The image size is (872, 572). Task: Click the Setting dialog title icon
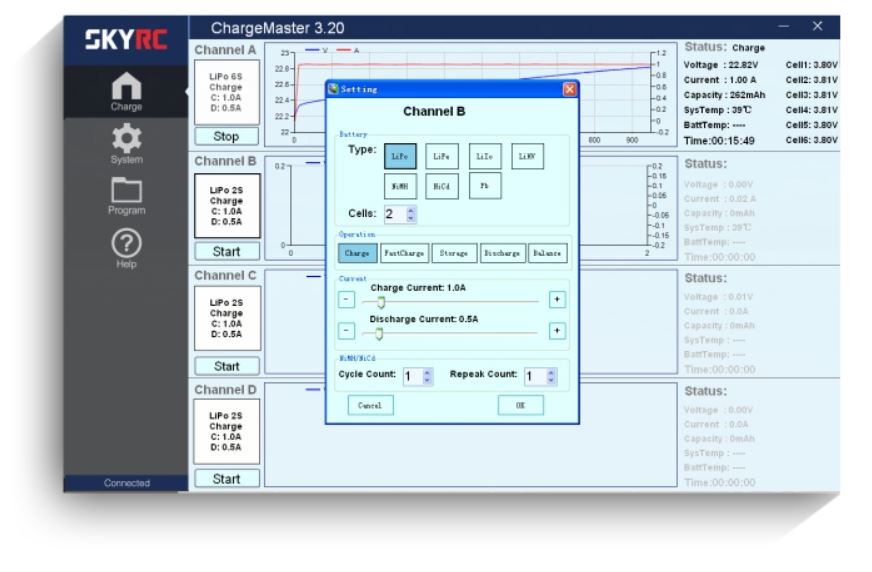point(333,89)
